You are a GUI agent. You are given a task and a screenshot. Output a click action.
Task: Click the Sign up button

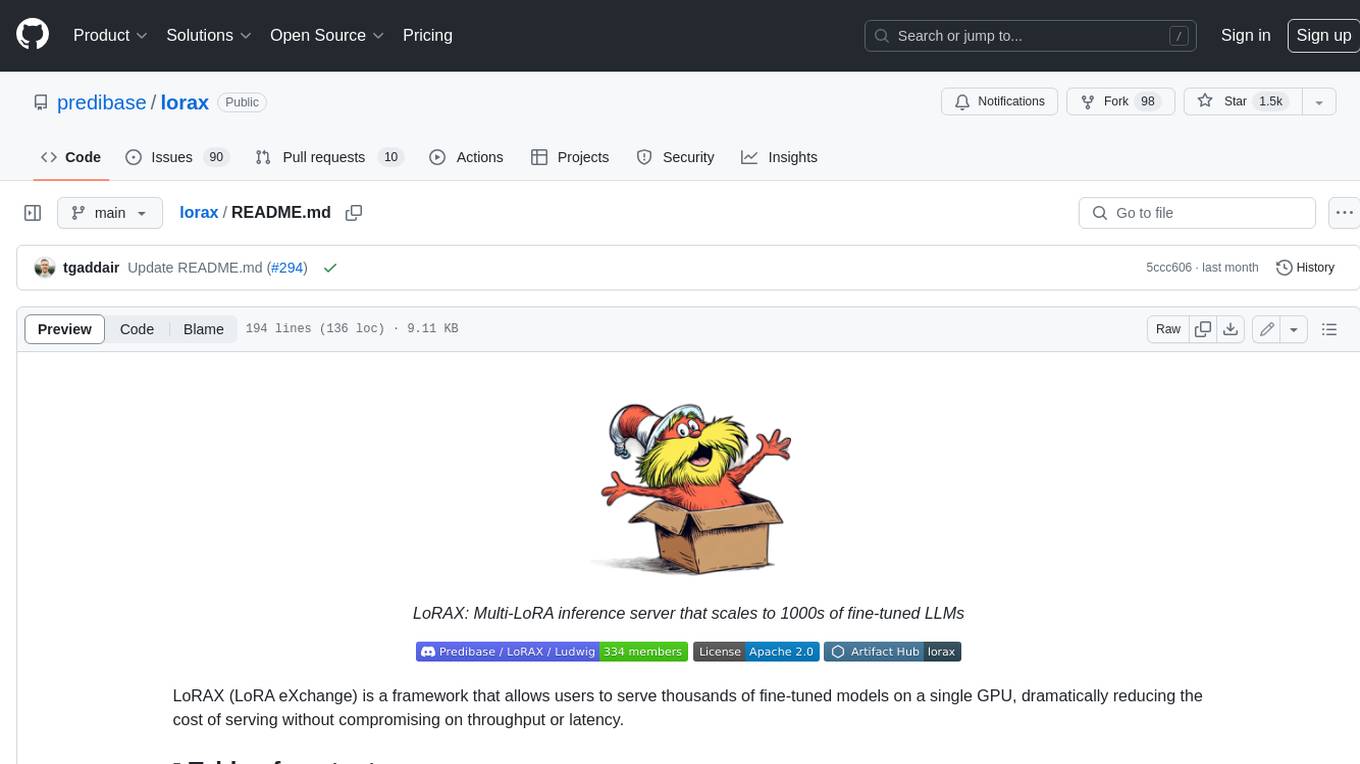coord(1323,35)
